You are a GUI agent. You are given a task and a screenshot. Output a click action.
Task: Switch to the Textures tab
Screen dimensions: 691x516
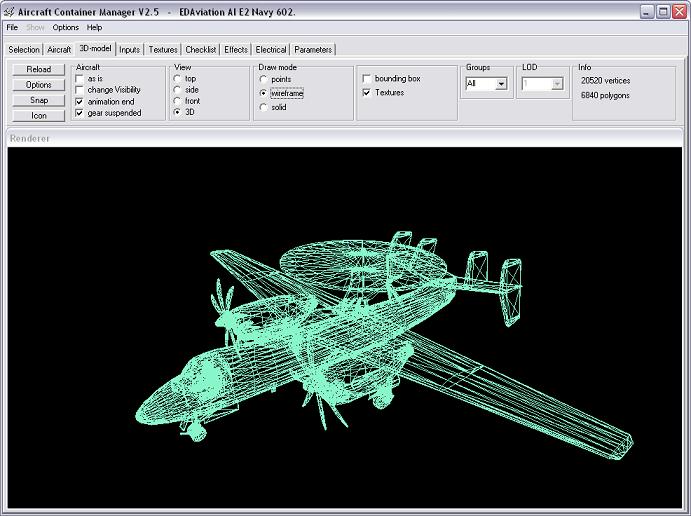[163, 49]
